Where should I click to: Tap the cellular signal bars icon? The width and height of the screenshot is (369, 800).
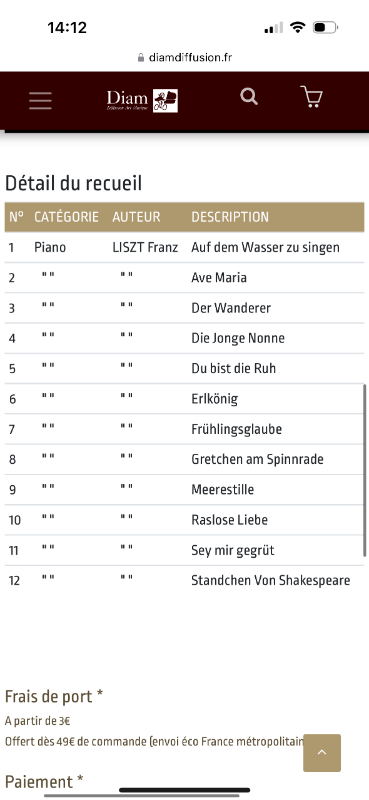pos(274,28)
